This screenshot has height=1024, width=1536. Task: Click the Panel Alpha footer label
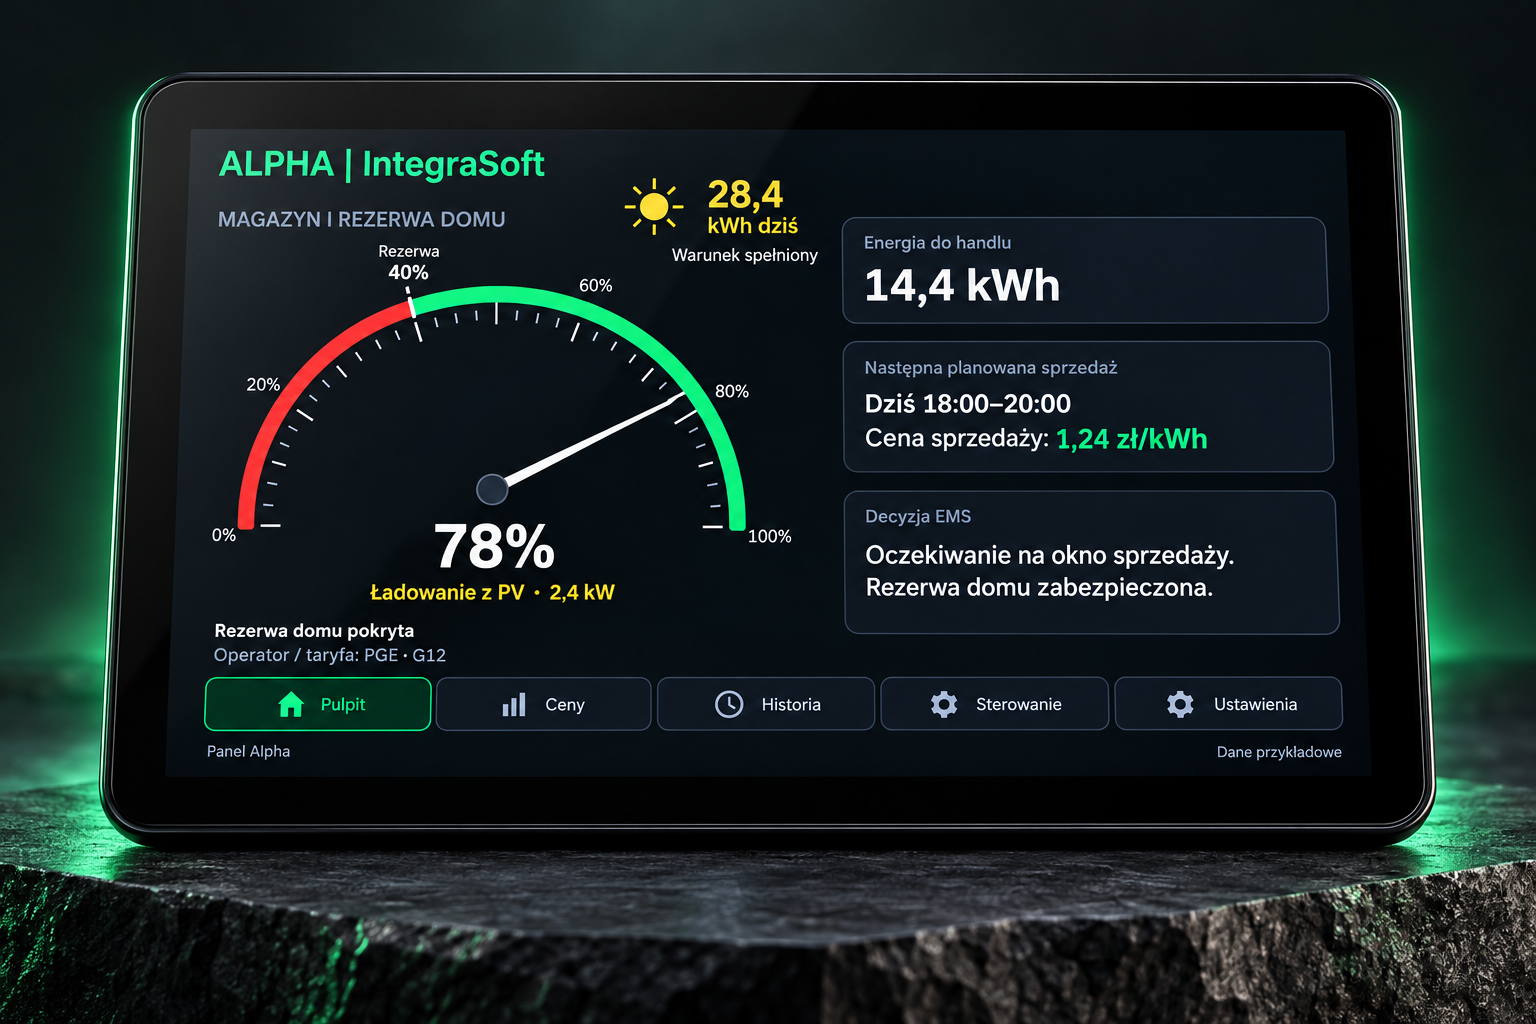[x=248, y=751]
